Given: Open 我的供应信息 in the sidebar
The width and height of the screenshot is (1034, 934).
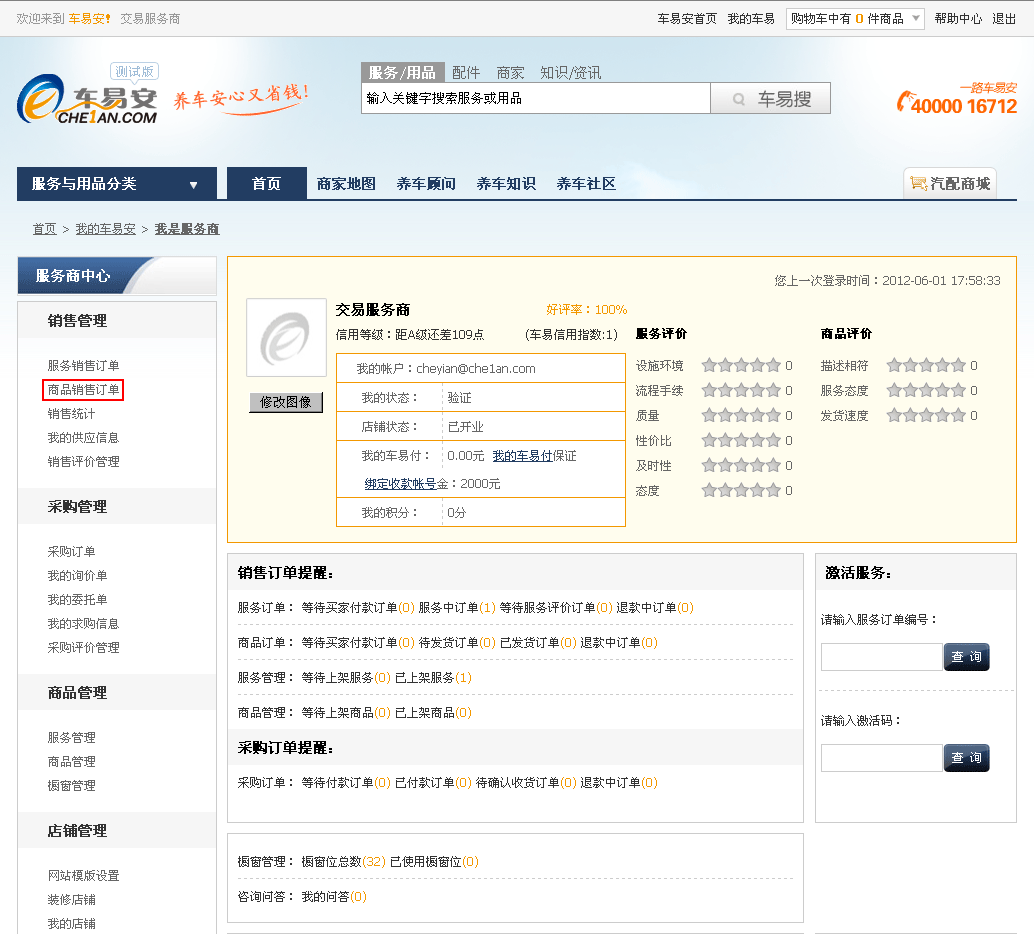Looking at the screenshot, I should point(84,437).
